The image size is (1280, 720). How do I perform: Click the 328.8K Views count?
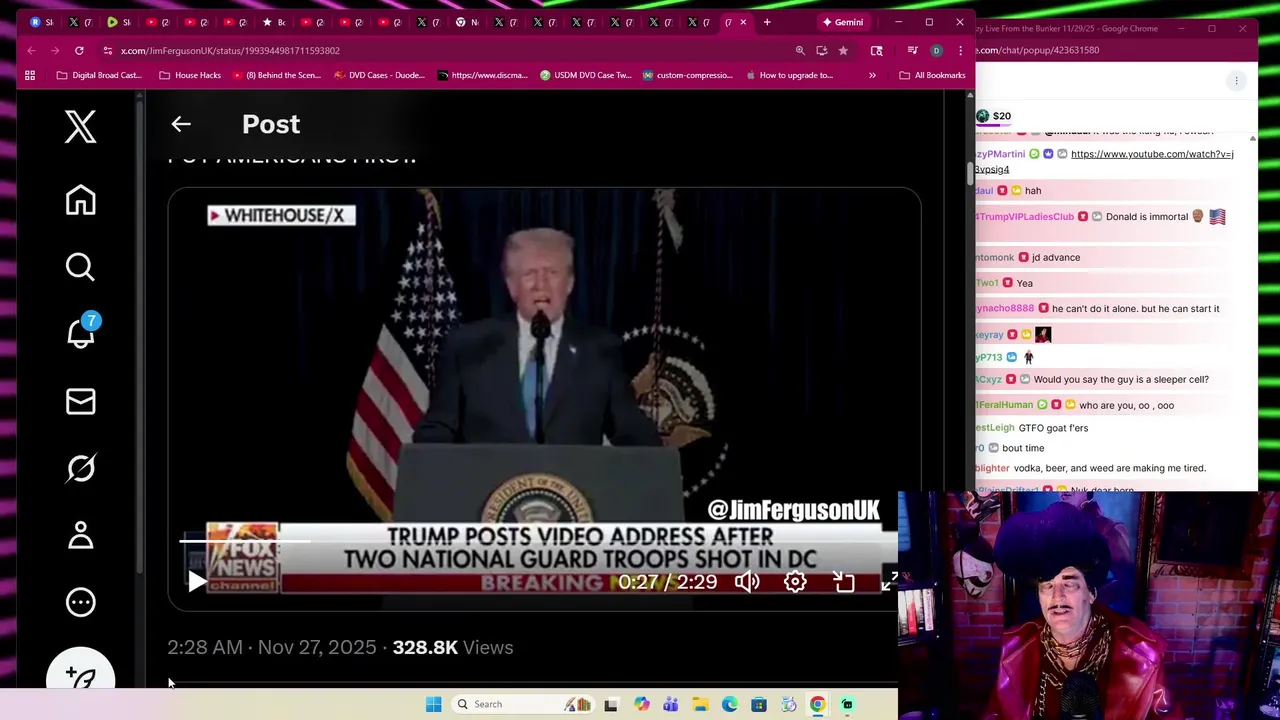[452, 647]
